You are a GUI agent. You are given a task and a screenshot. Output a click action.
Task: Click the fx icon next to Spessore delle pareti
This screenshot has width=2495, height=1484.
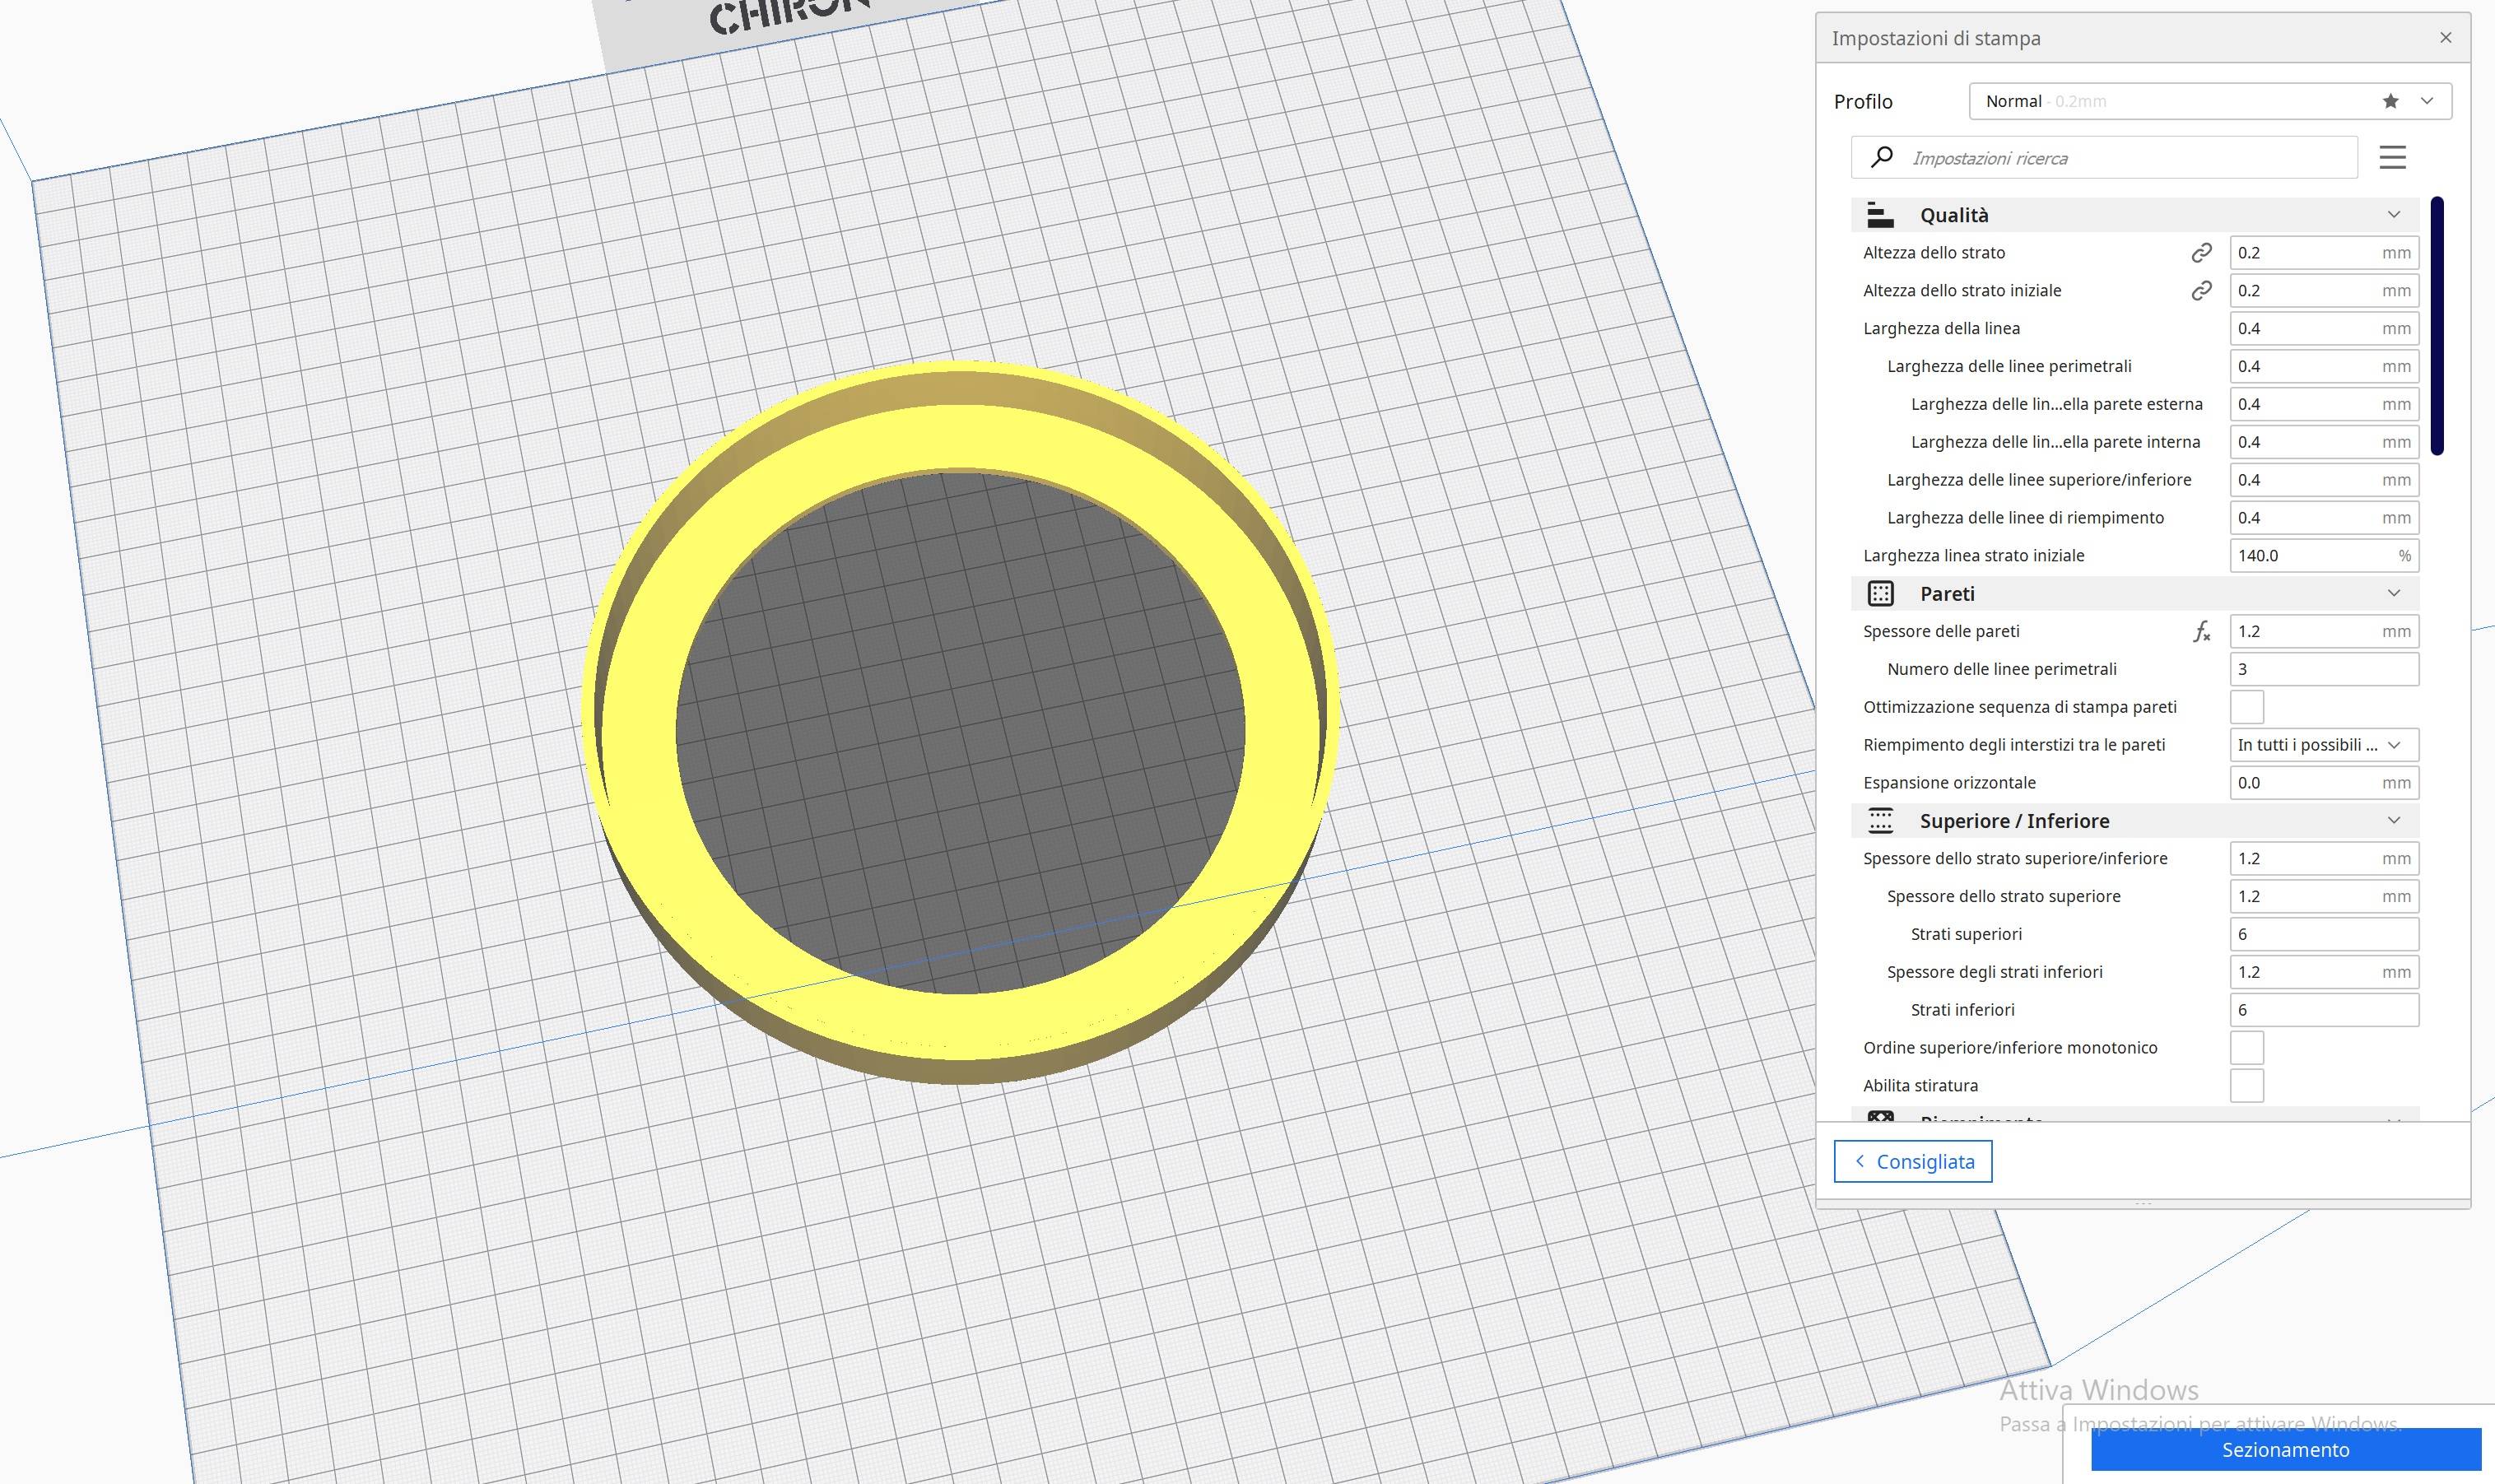2202,631
